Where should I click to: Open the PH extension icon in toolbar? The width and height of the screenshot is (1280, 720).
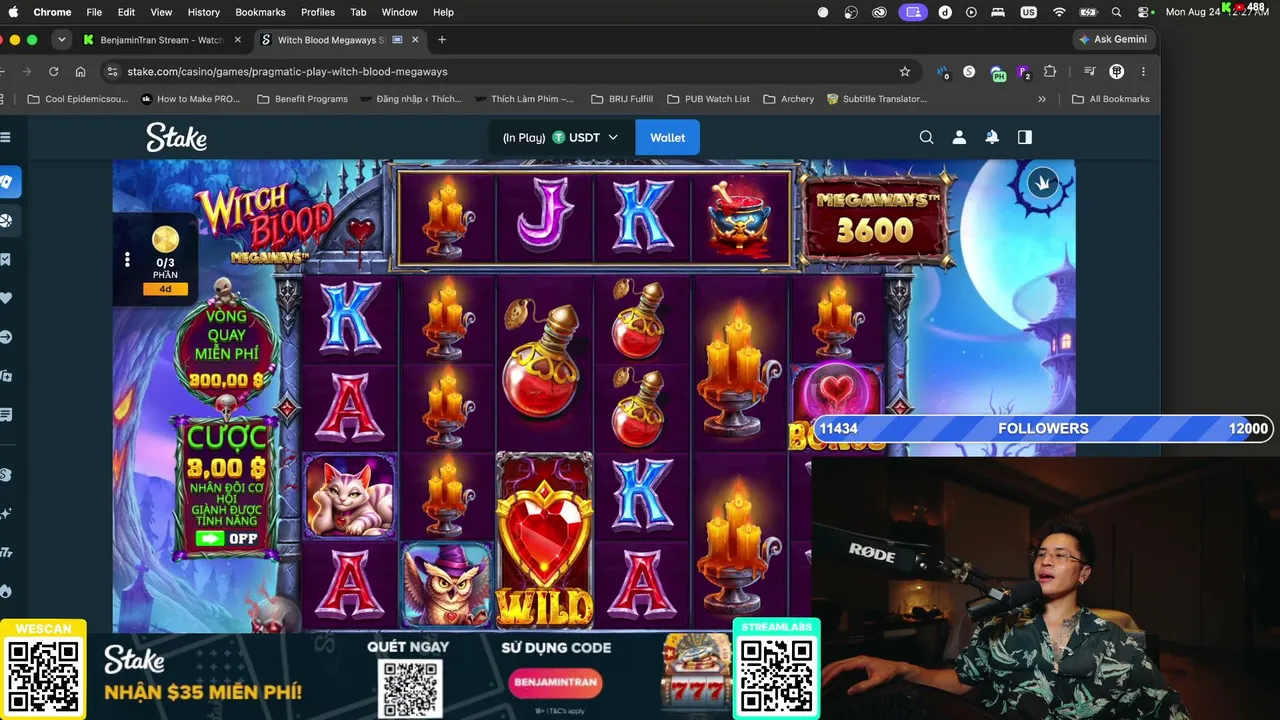point(998,72)
